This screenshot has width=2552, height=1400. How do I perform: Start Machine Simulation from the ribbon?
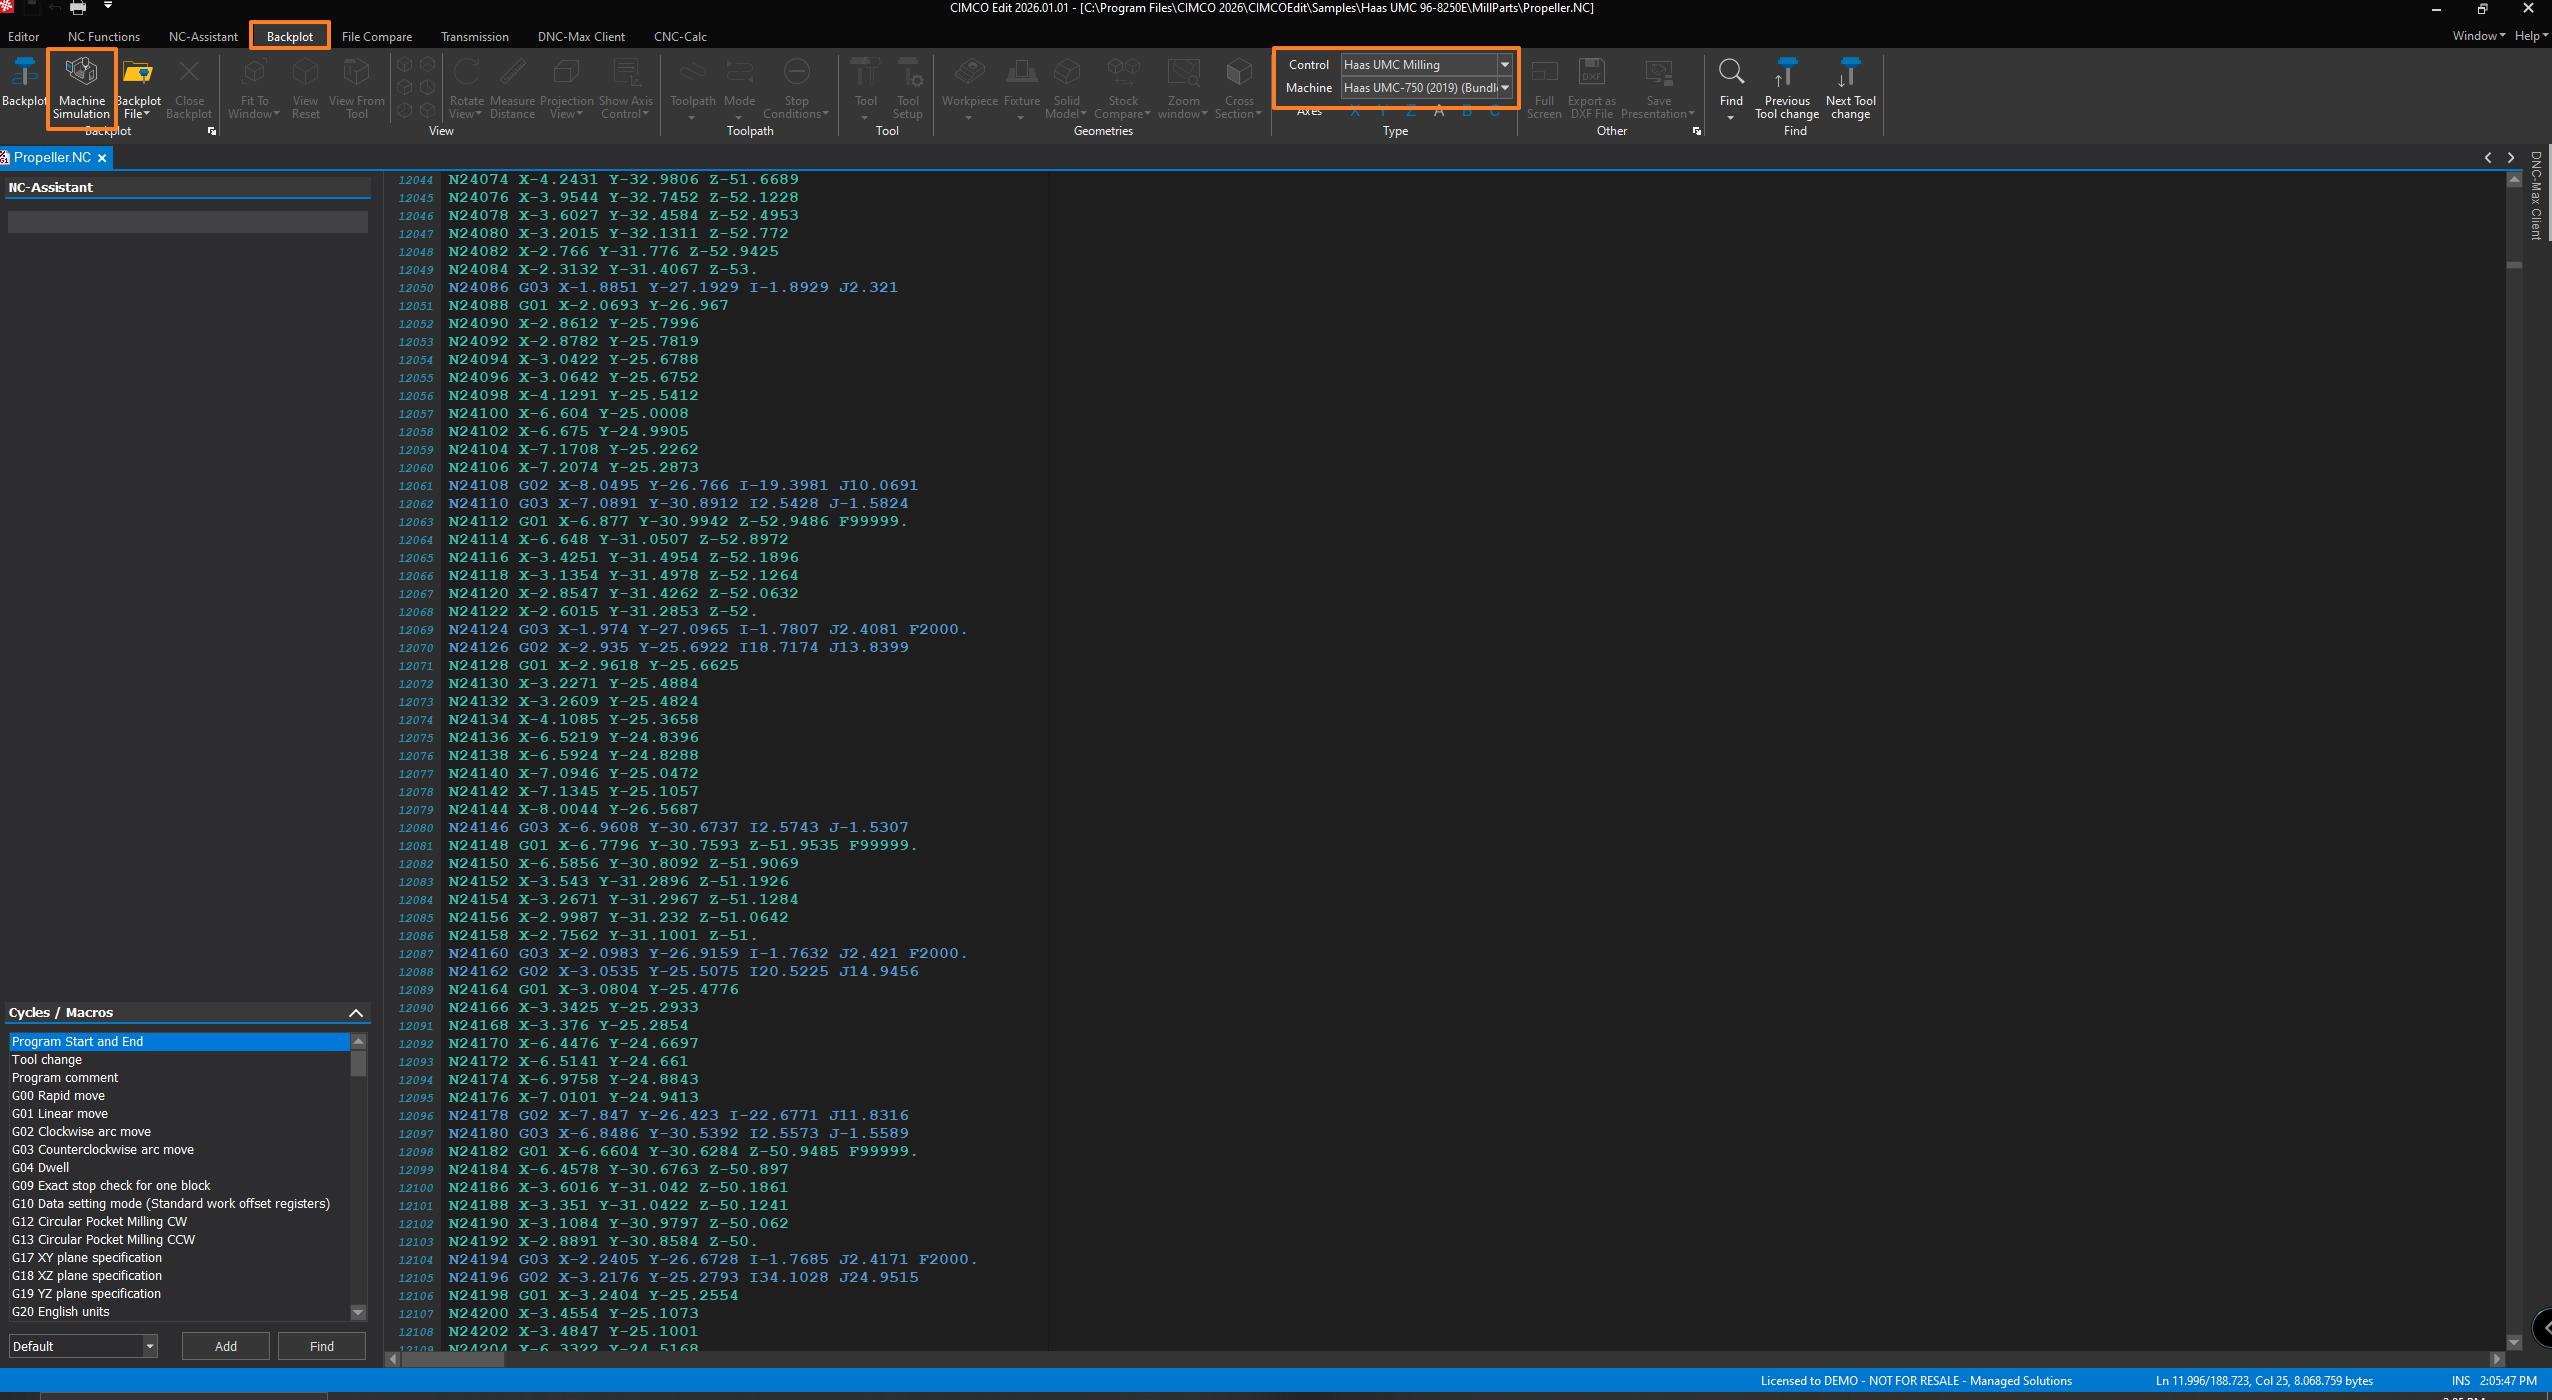(81, 86)
